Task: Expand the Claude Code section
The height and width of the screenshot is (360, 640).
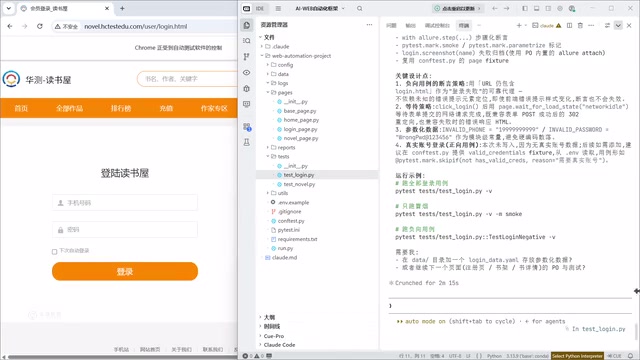Action: coord(279,345)
